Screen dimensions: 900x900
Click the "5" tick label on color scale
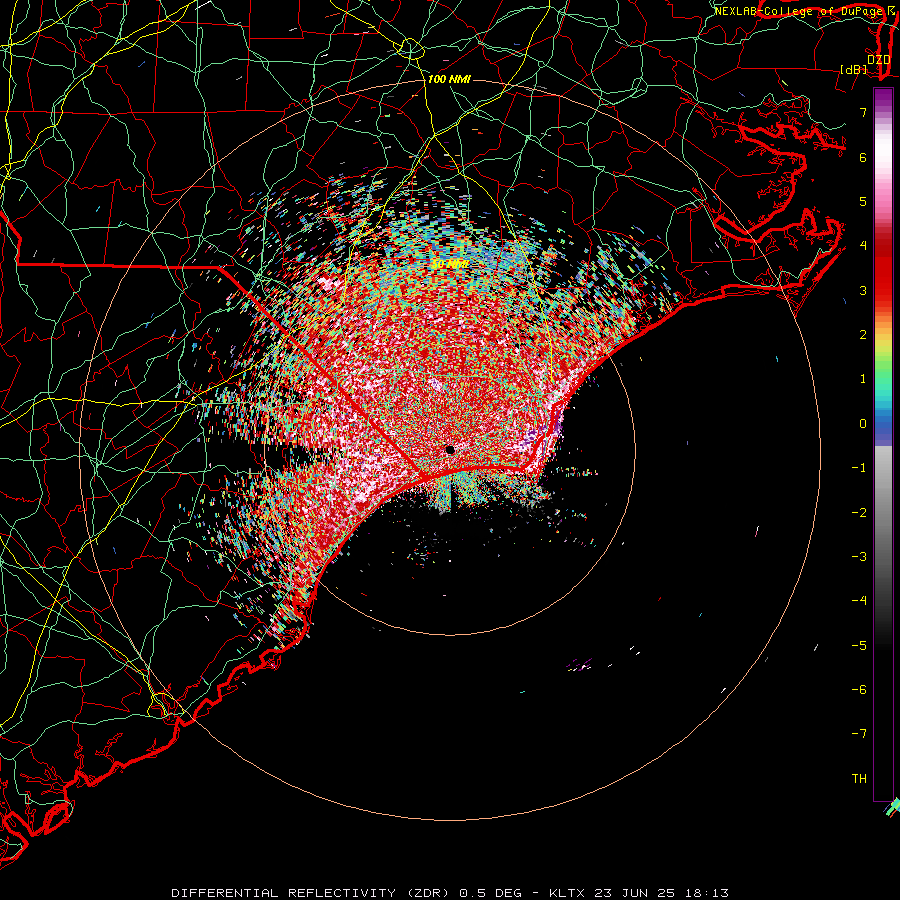point(863,201)
